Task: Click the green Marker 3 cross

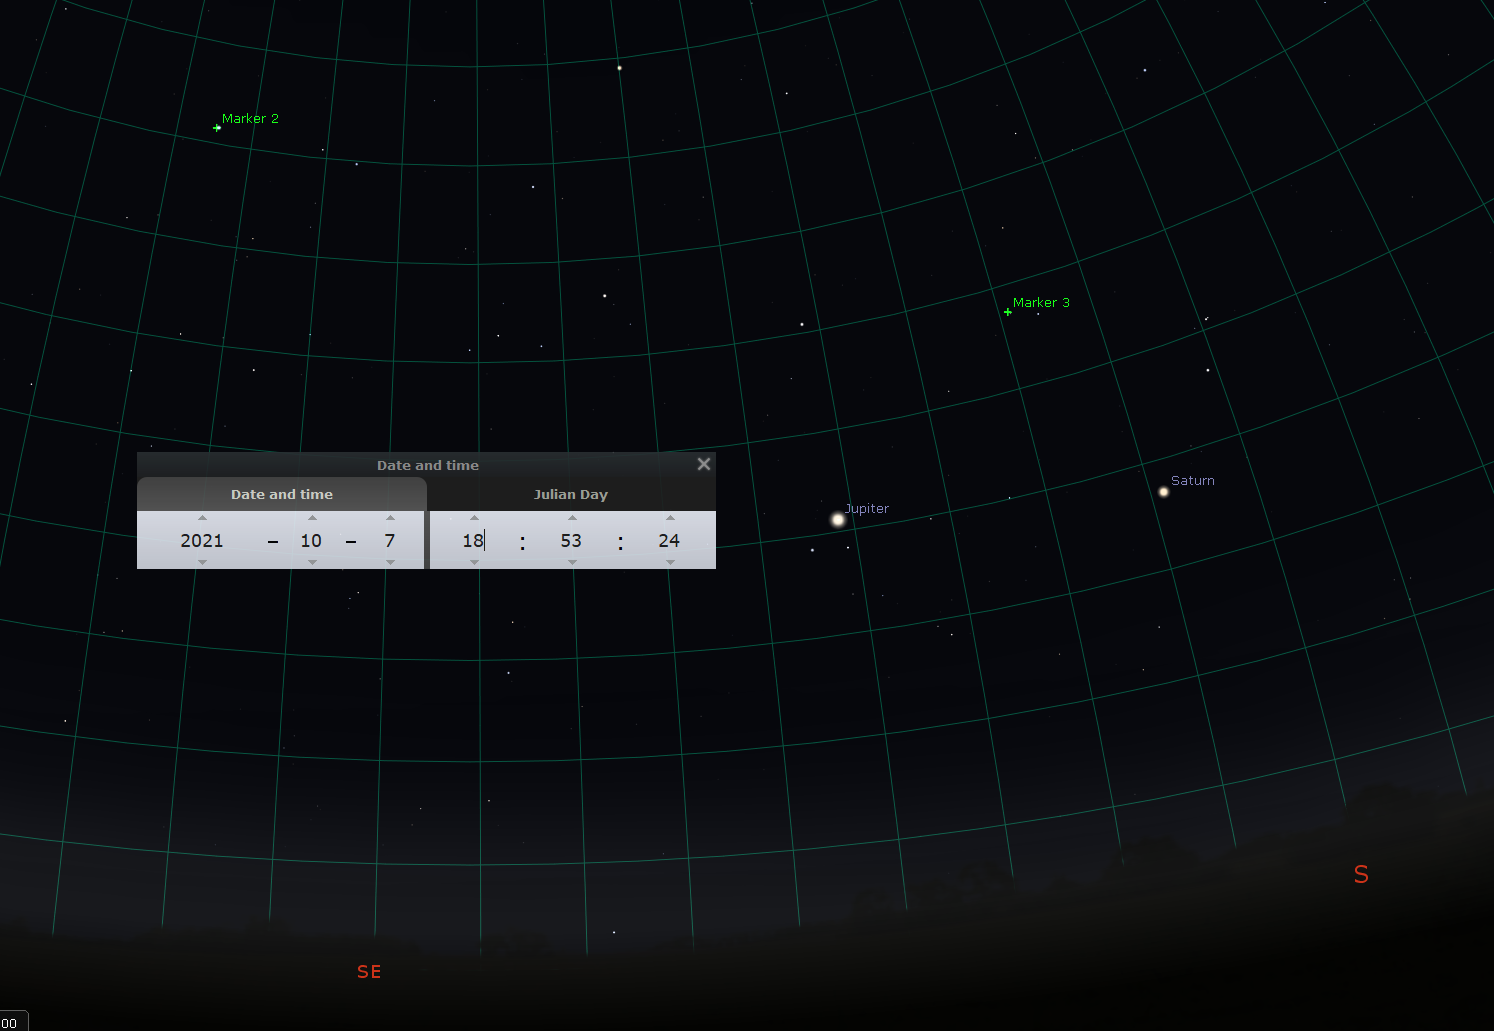Action: pyautogui.click(x=1008, y=312)
